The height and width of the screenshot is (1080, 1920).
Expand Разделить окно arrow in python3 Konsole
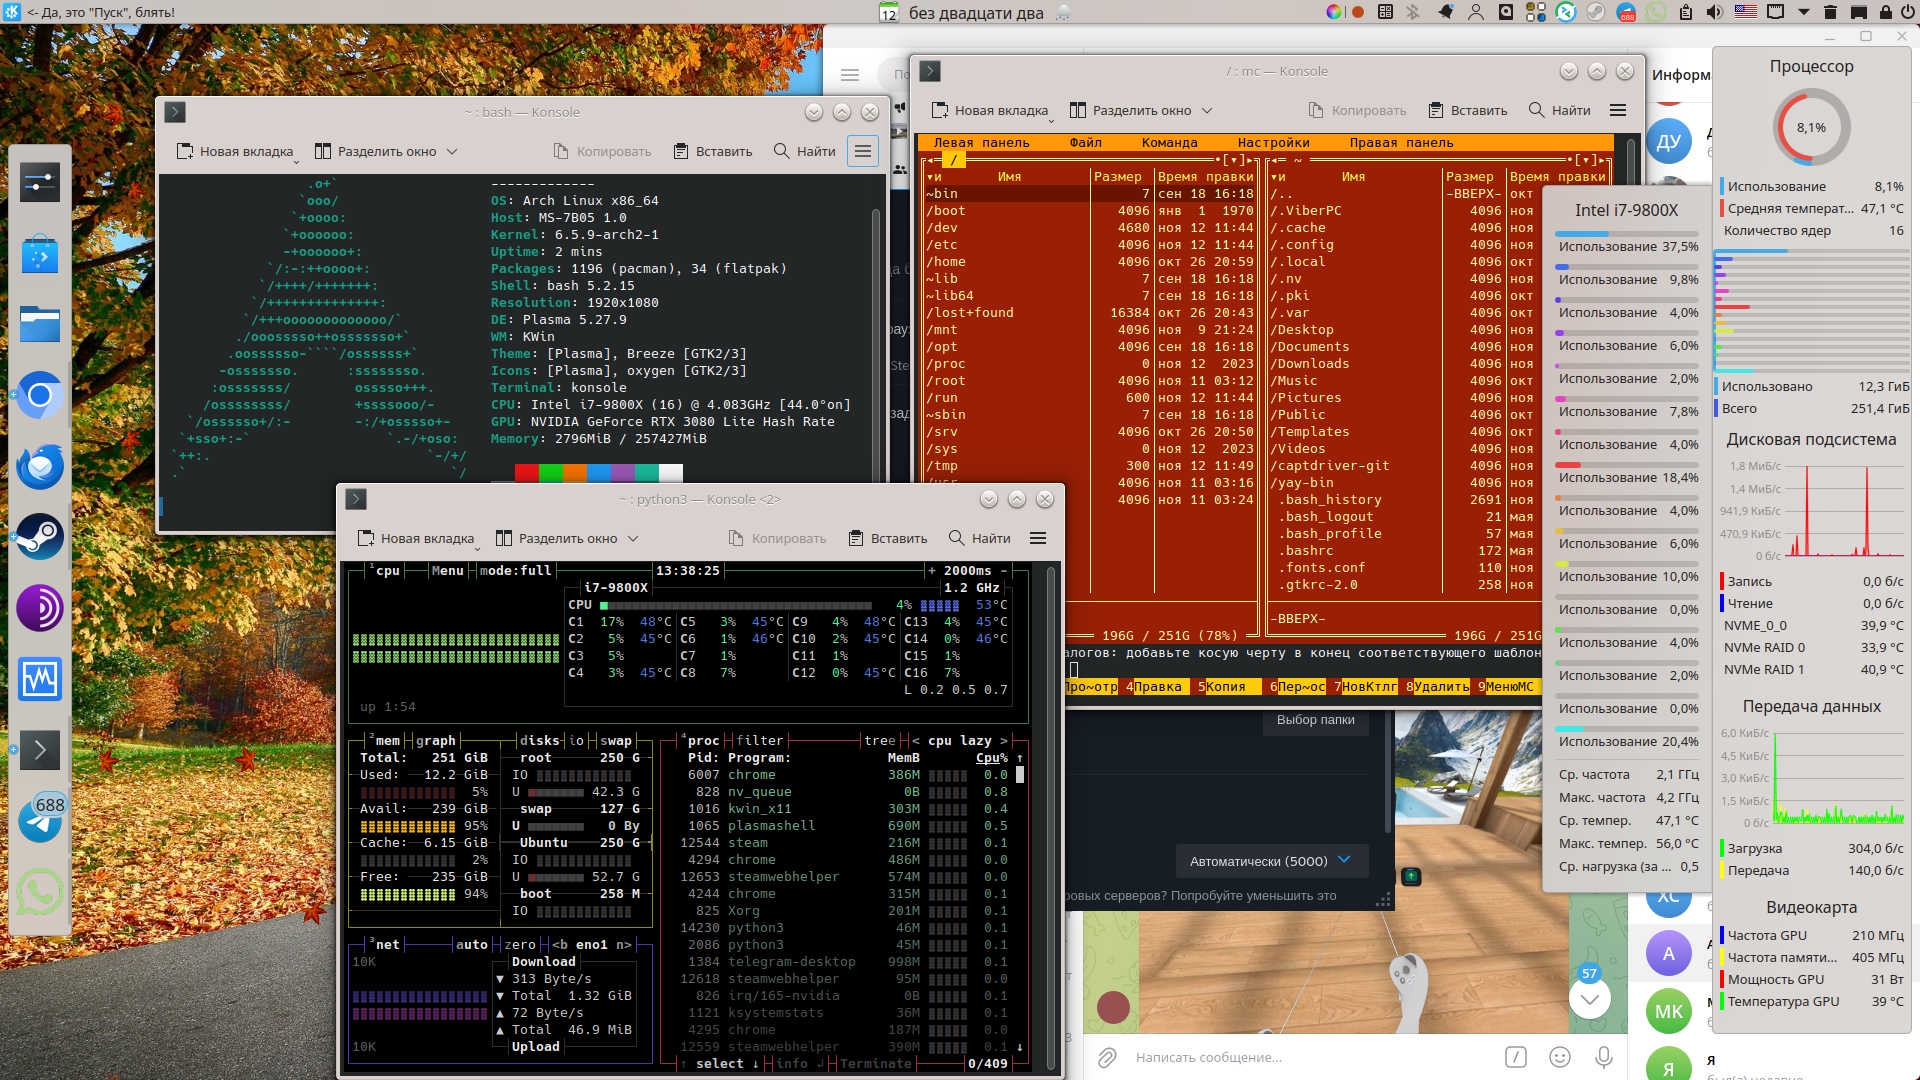pyautogui.click(x=633, y=539)
